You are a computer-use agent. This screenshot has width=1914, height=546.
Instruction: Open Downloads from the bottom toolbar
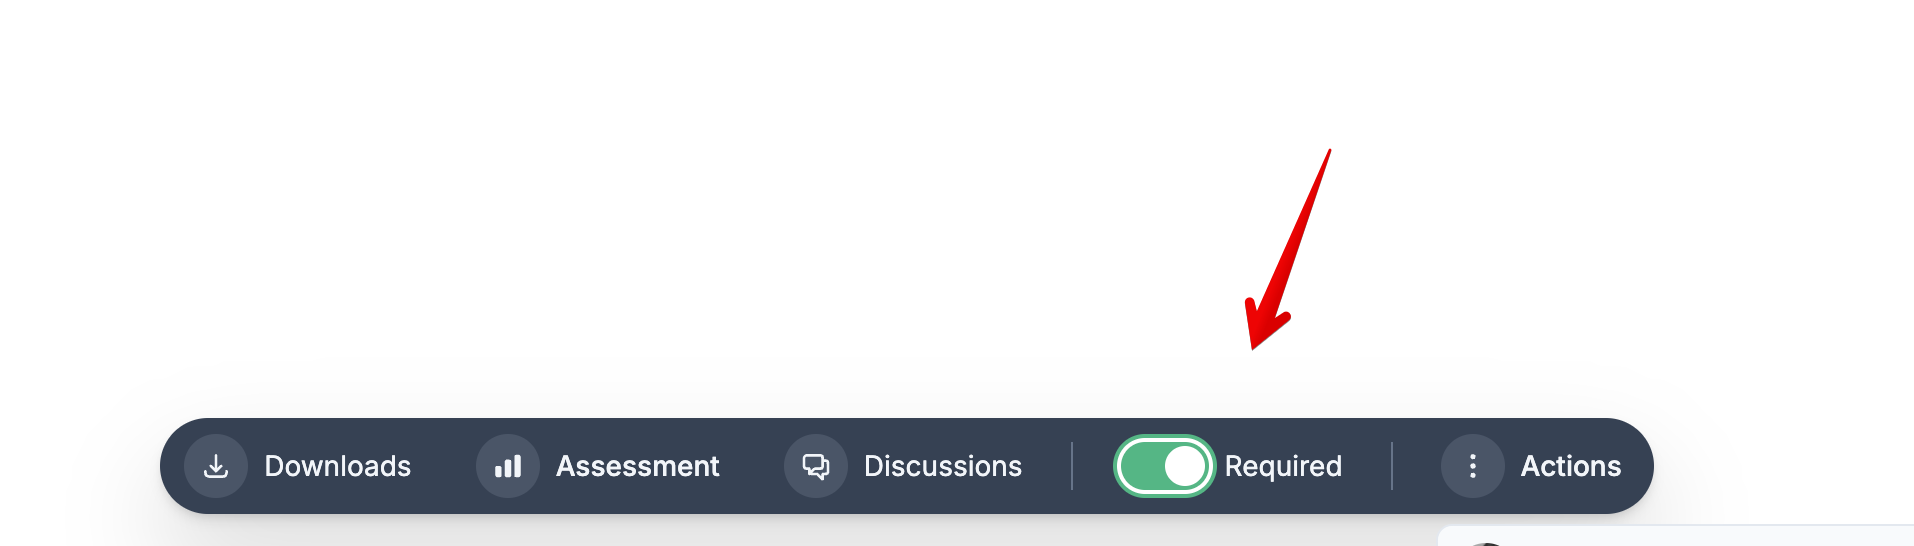click(x=298, y=466)
